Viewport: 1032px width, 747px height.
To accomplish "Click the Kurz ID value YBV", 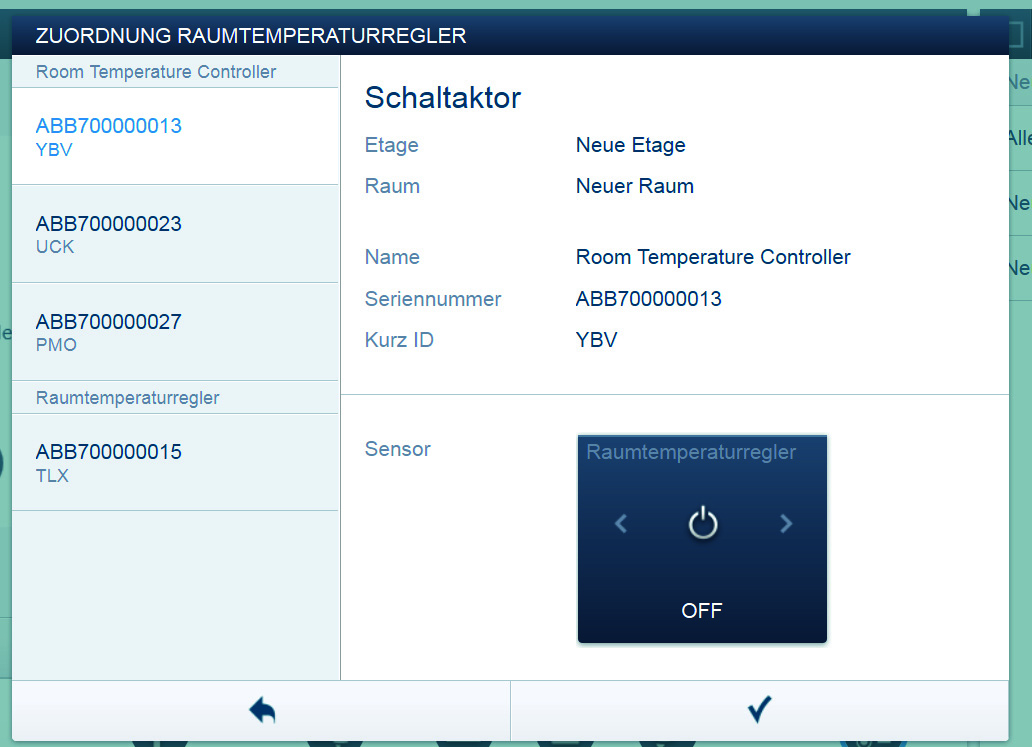I will (x=596, y=340).
